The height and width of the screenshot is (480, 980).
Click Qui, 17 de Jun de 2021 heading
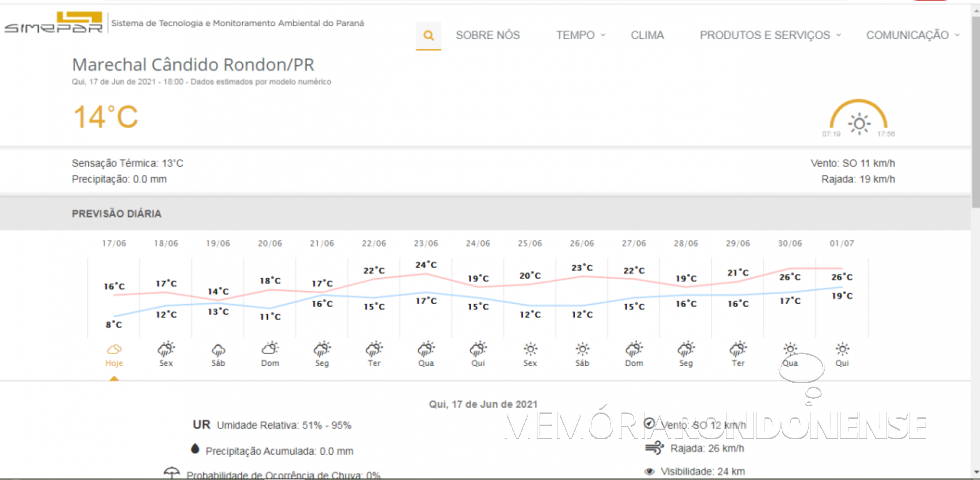pyautogui.click(x=482, y=404)
